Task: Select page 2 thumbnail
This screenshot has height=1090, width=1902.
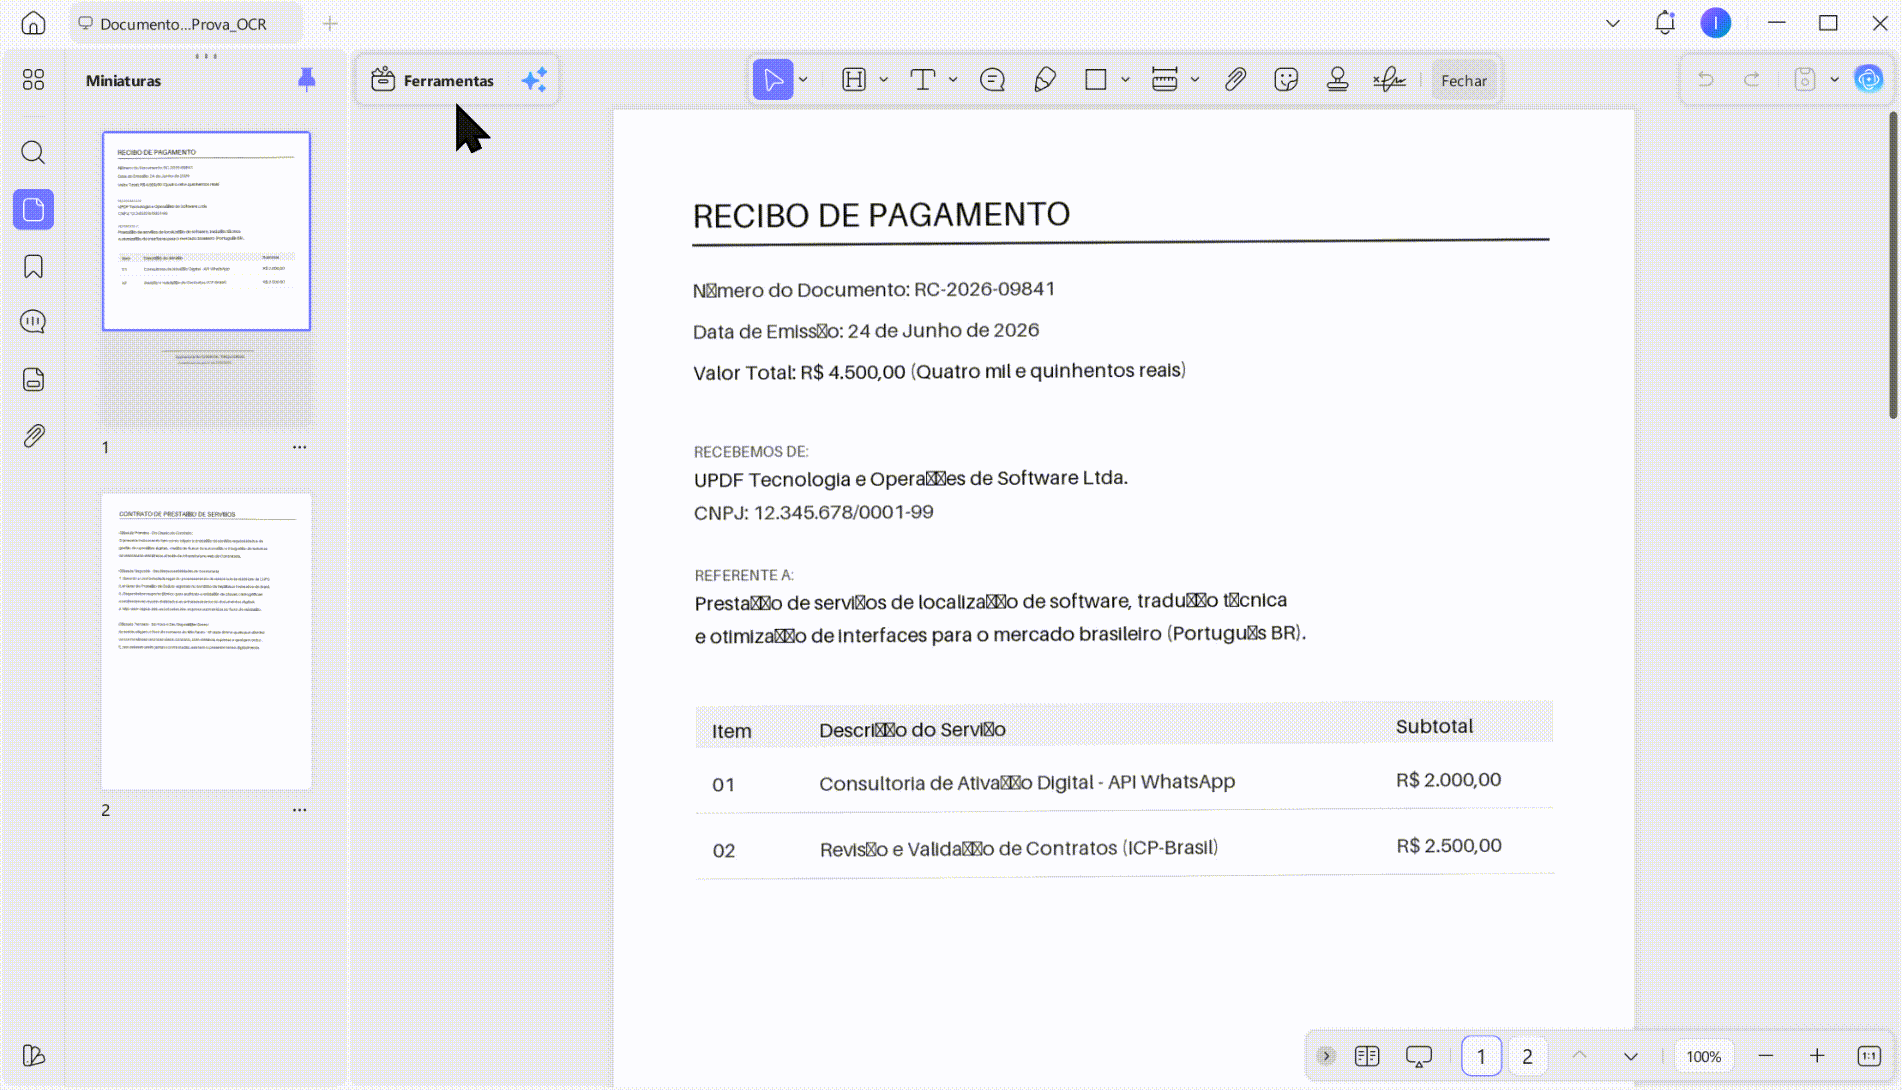Action: click(206, 641)
